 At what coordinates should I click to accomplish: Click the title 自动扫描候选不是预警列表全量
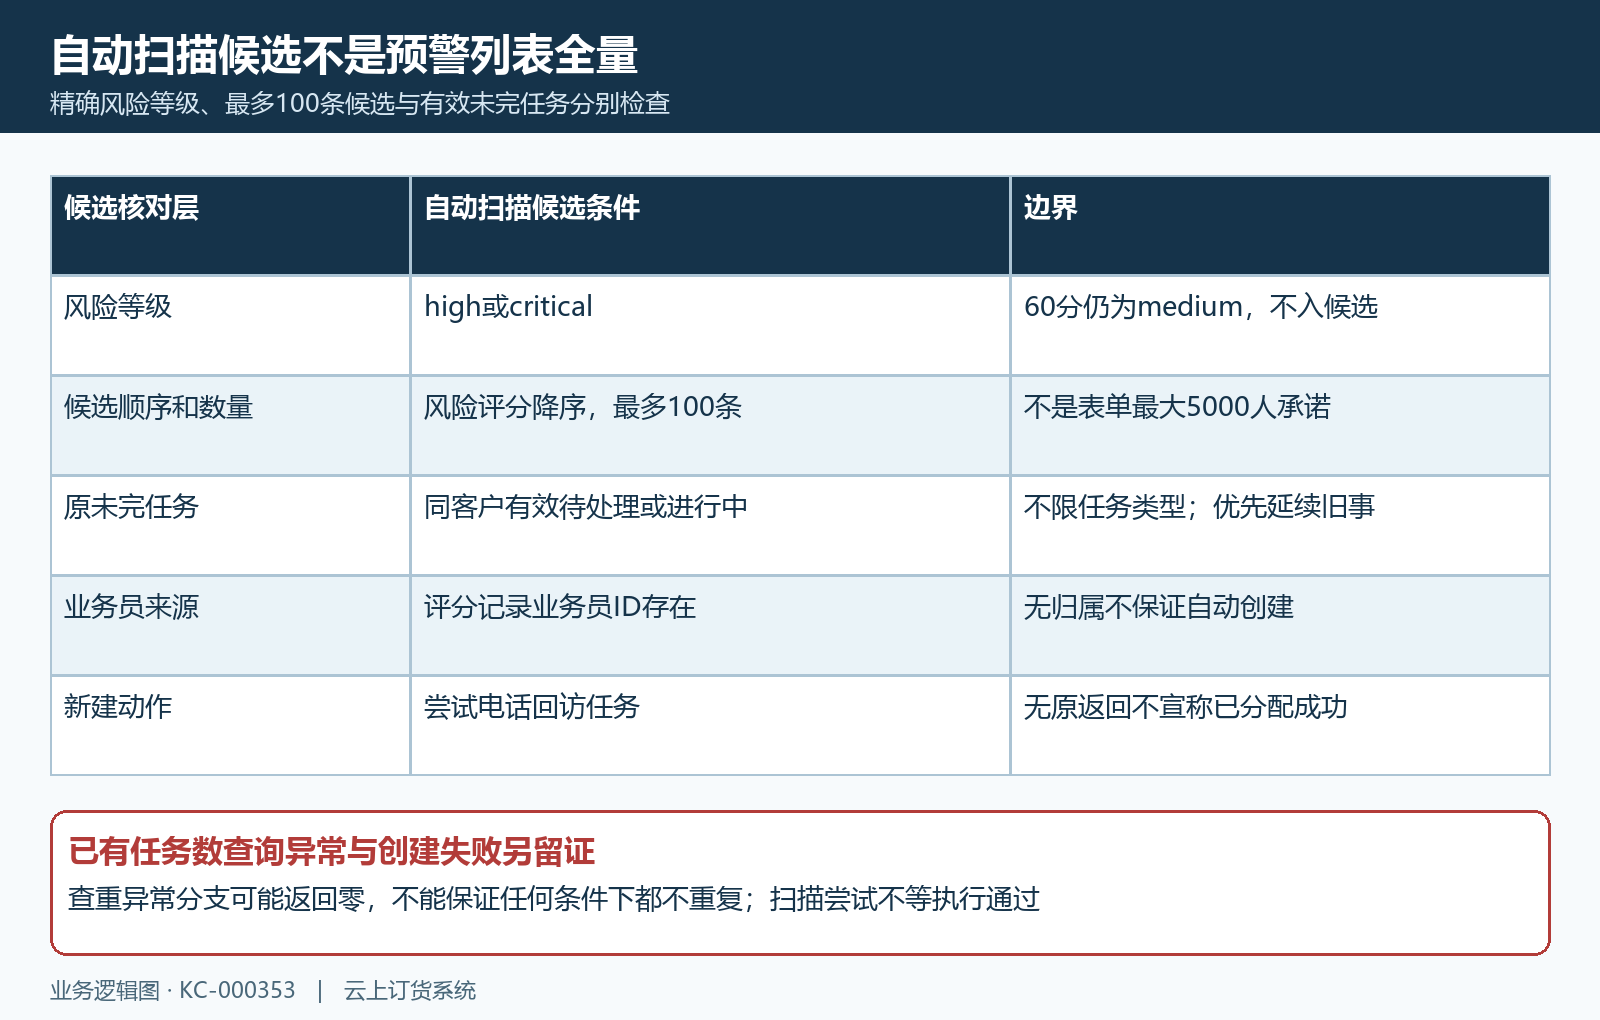344,55
